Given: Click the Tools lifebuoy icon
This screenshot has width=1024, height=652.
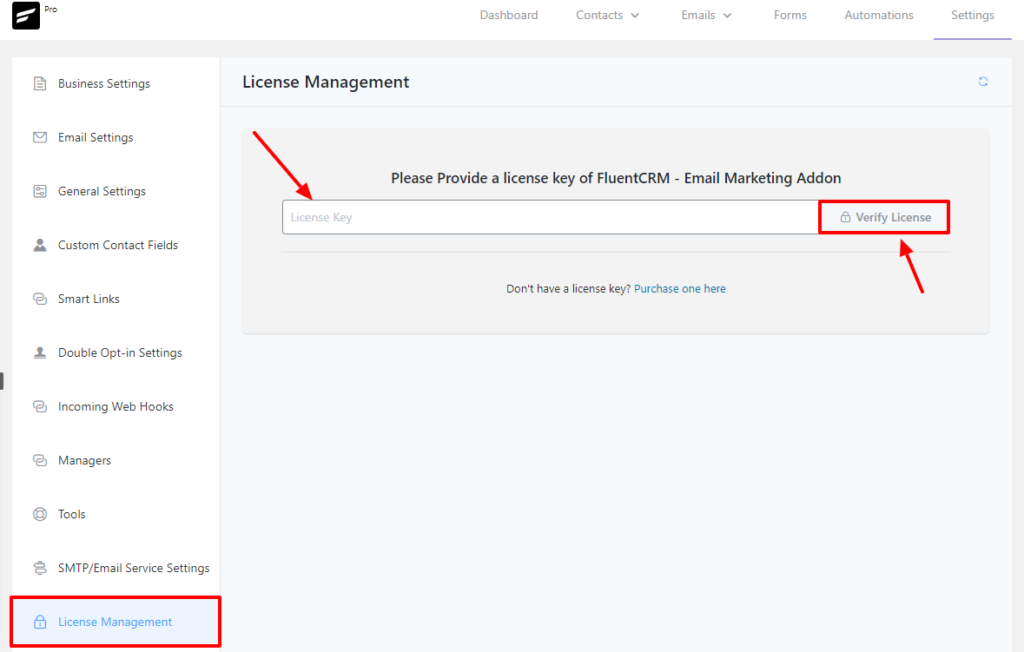Looking at the screenshot, I should pos(40,514).
